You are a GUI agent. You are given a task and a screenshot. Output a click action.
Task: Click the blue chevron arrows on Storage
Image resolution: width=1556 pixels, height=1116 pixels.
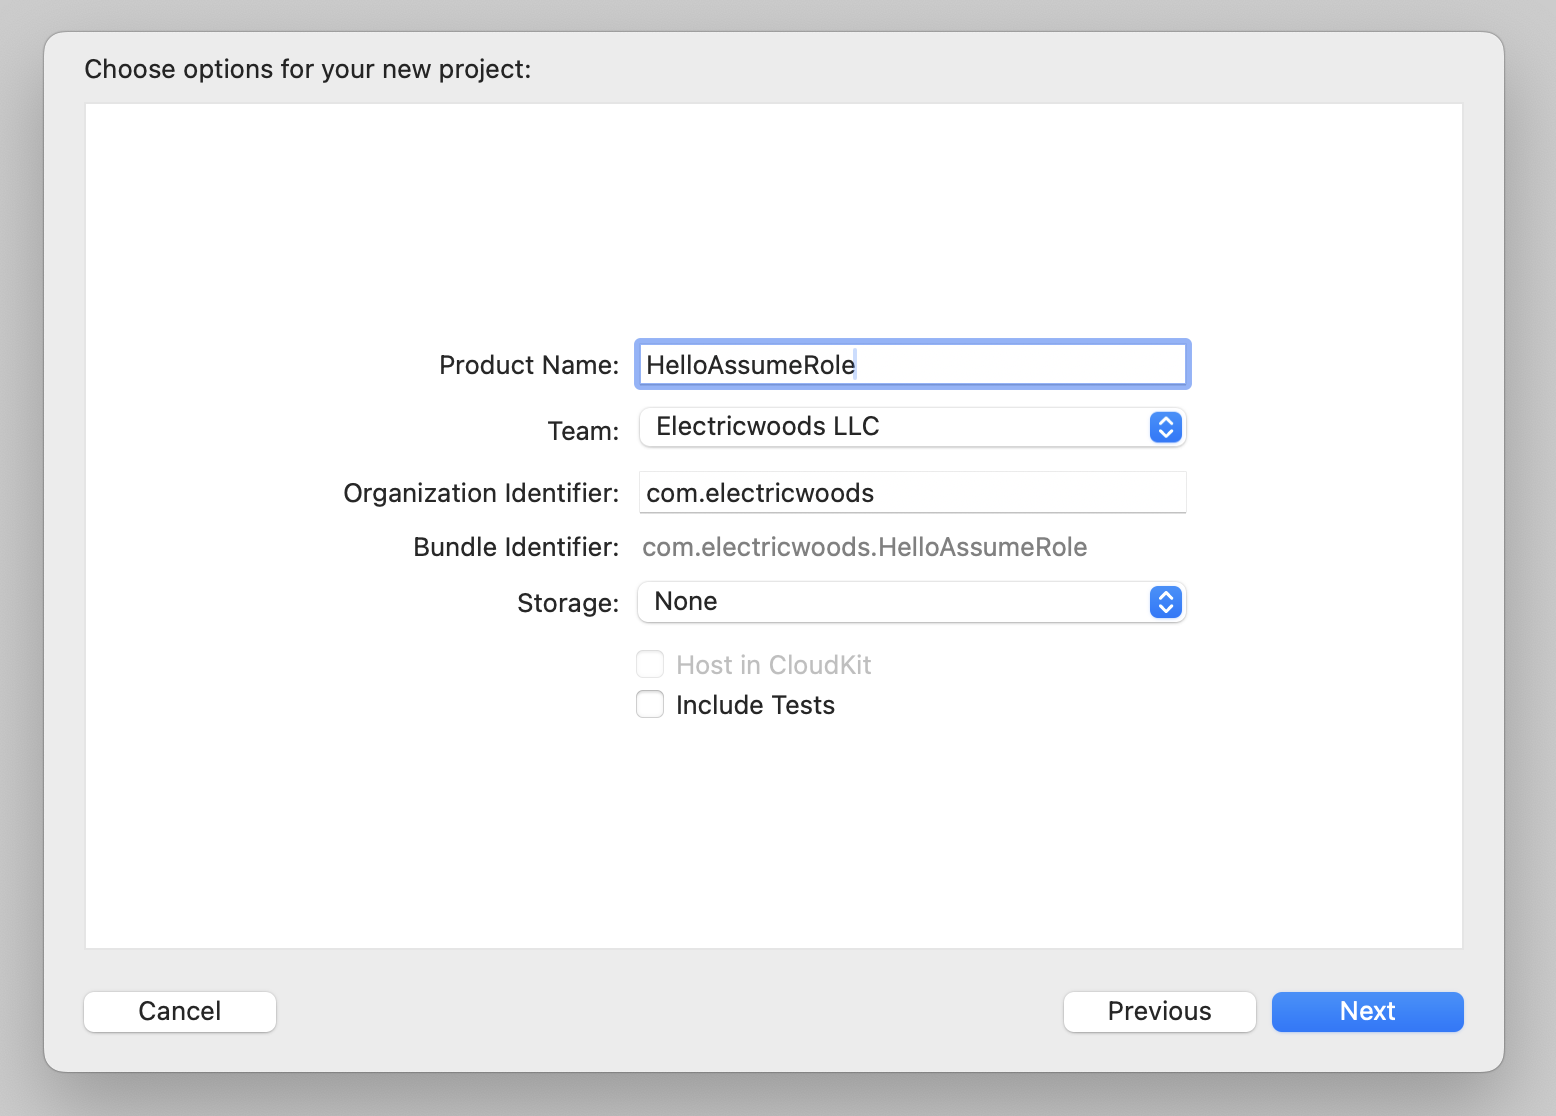[x=1165, y=602]
